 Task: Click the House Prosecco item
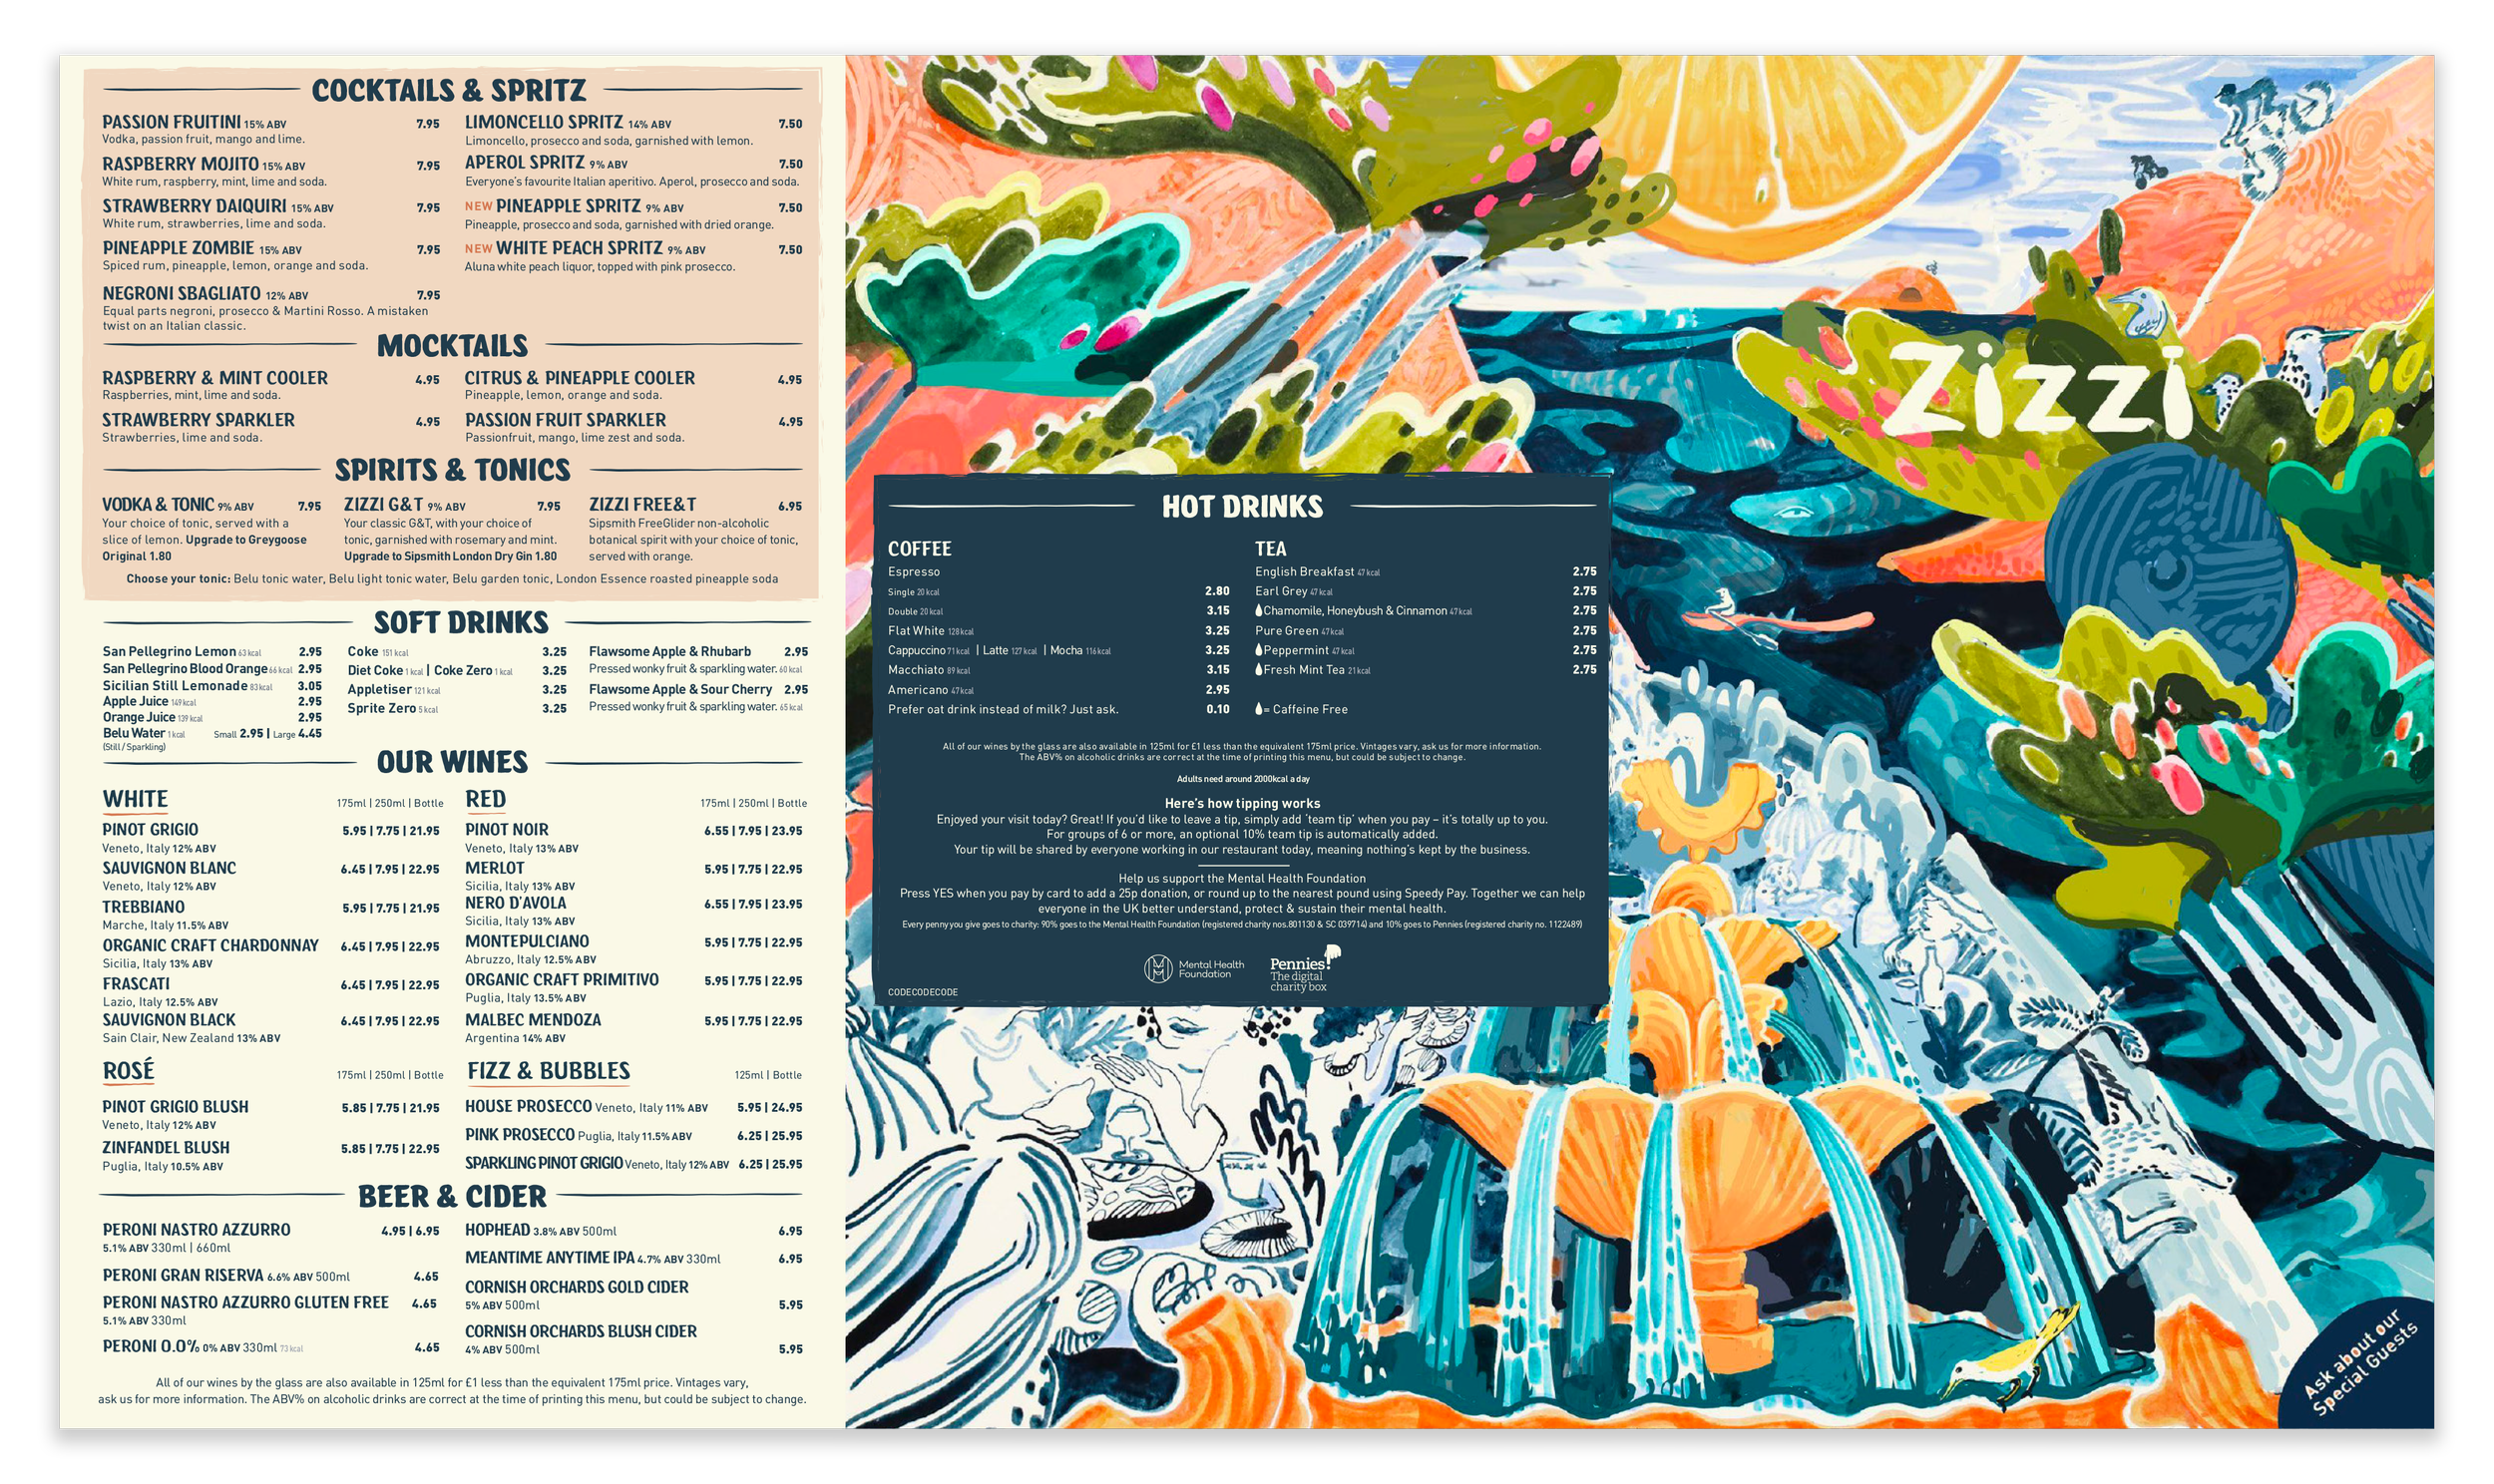point(528,1107)
